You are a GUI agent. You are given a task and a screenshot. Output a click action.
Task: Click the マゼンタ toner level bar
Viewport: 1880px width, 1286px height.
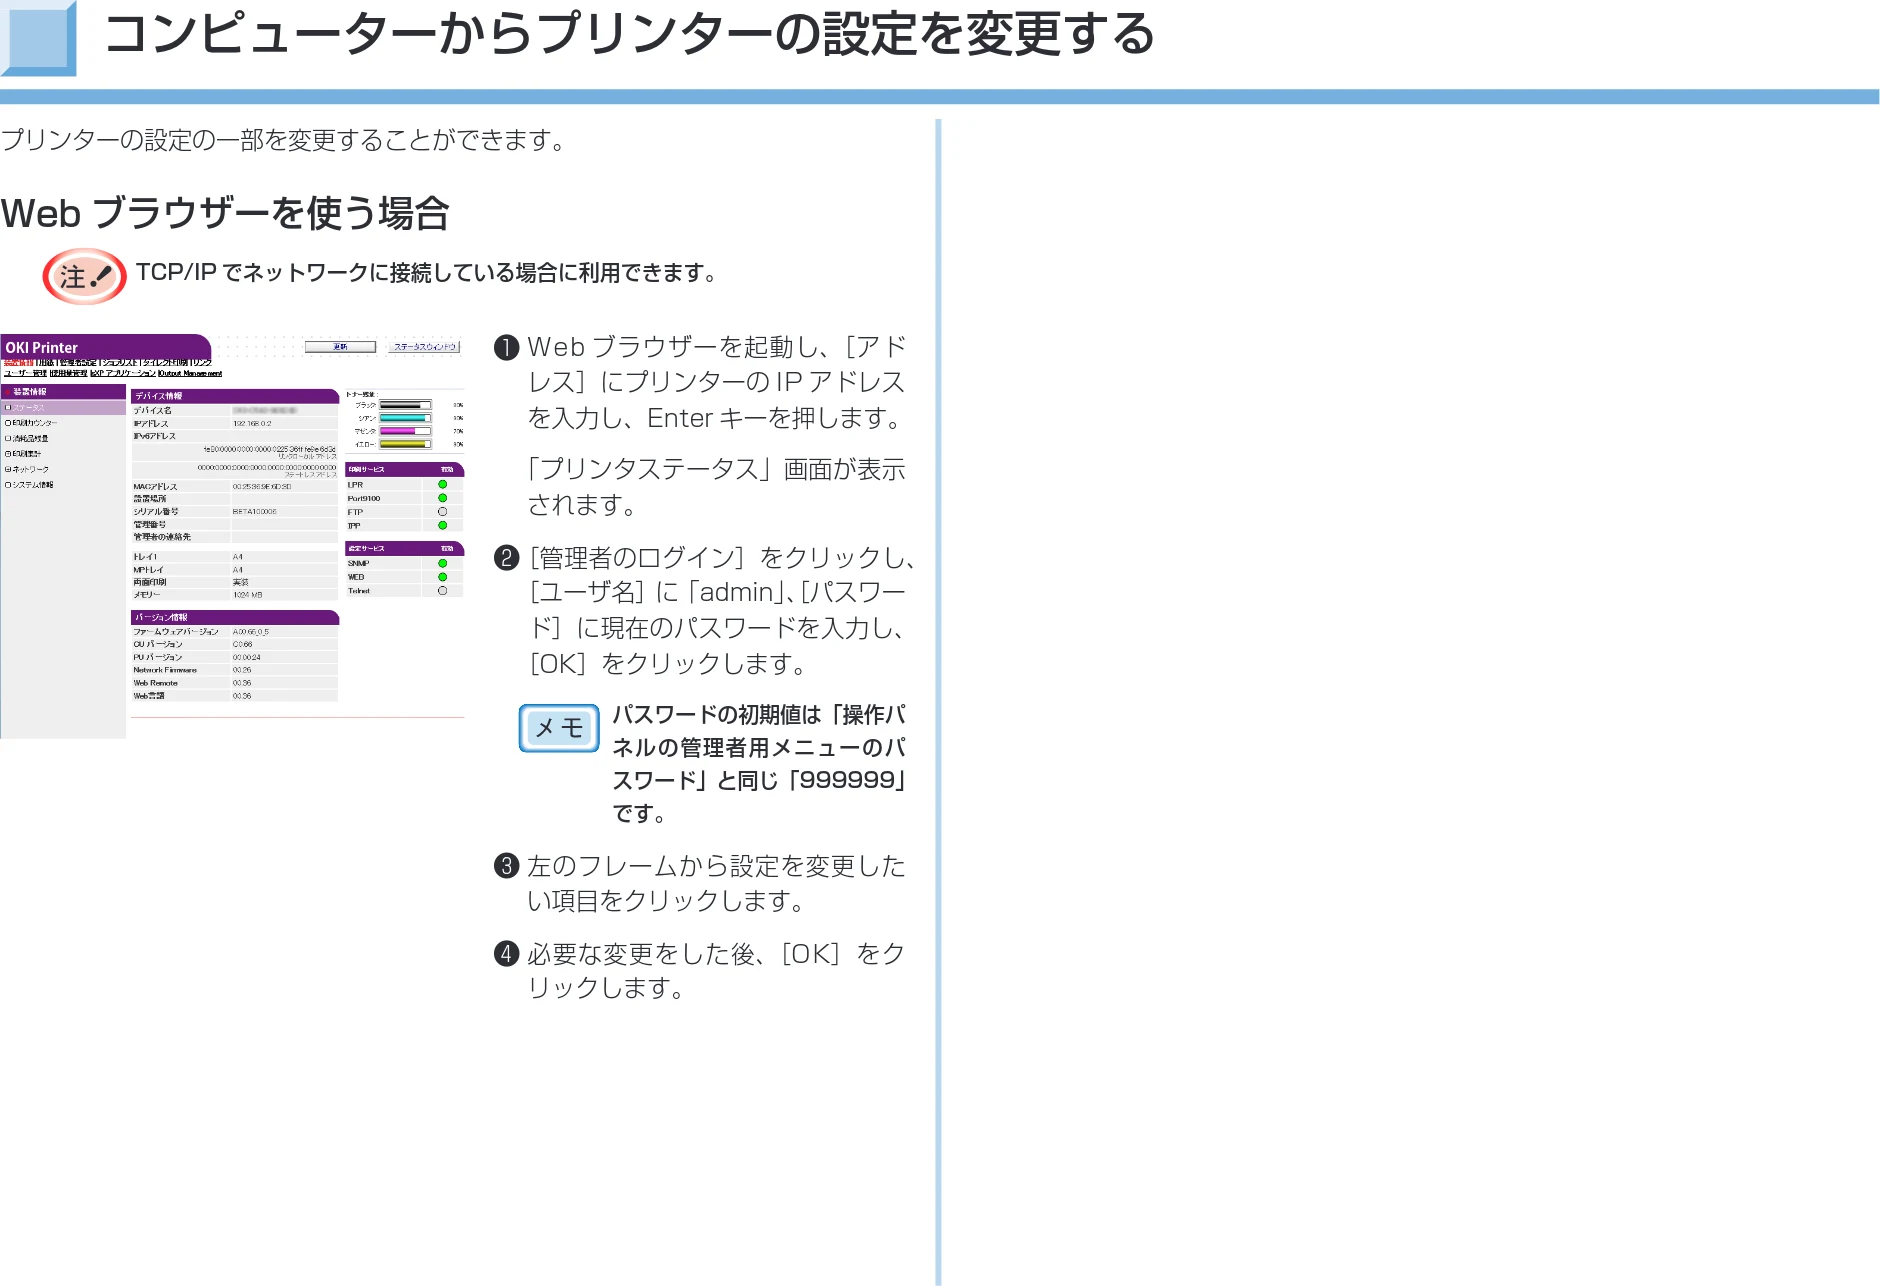pyautogui.click(x=405, y=431)
